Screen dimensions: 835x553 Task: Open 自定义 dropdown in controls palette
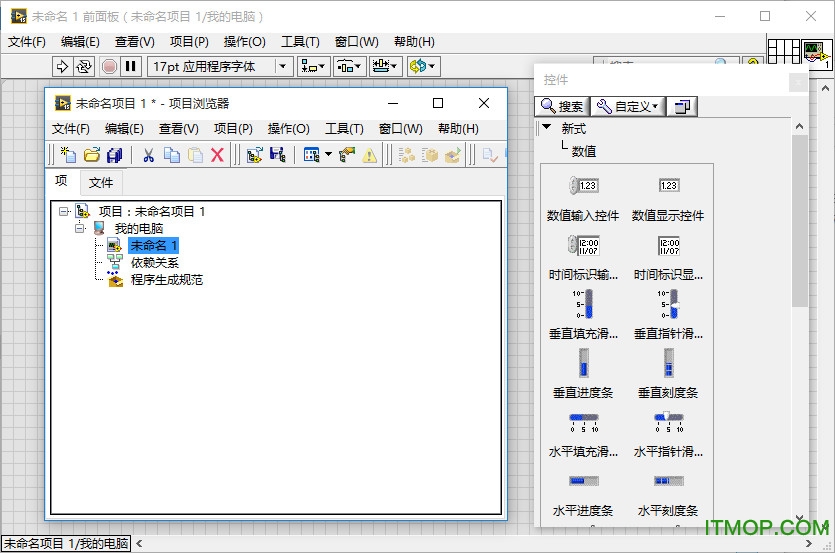coord(627,107)
